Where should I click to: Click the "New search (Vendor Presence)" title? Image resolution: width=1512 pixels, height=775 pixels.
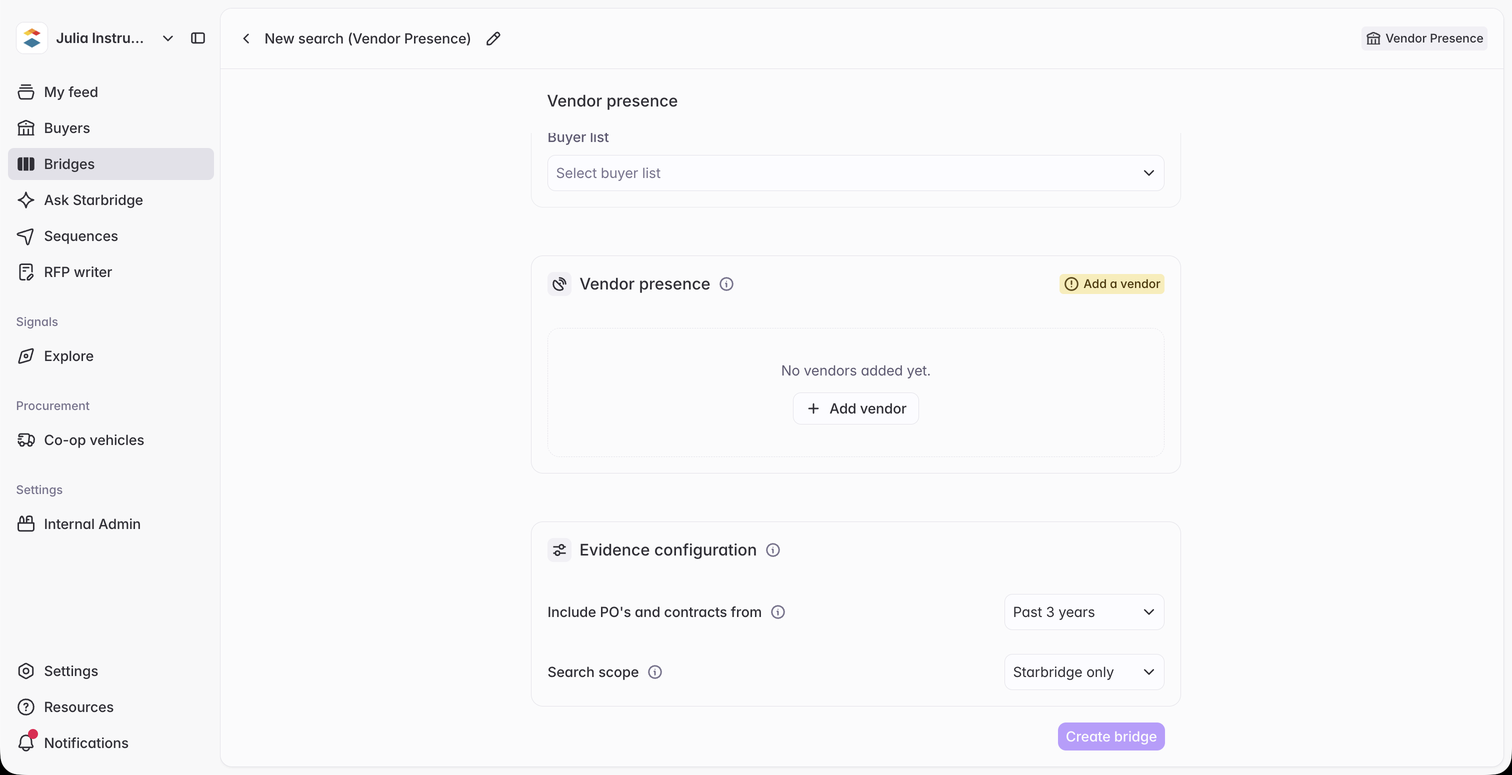368,38
